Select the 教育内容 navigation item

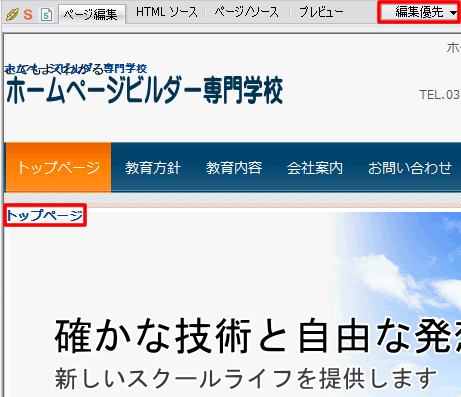[x=234, y=168]
